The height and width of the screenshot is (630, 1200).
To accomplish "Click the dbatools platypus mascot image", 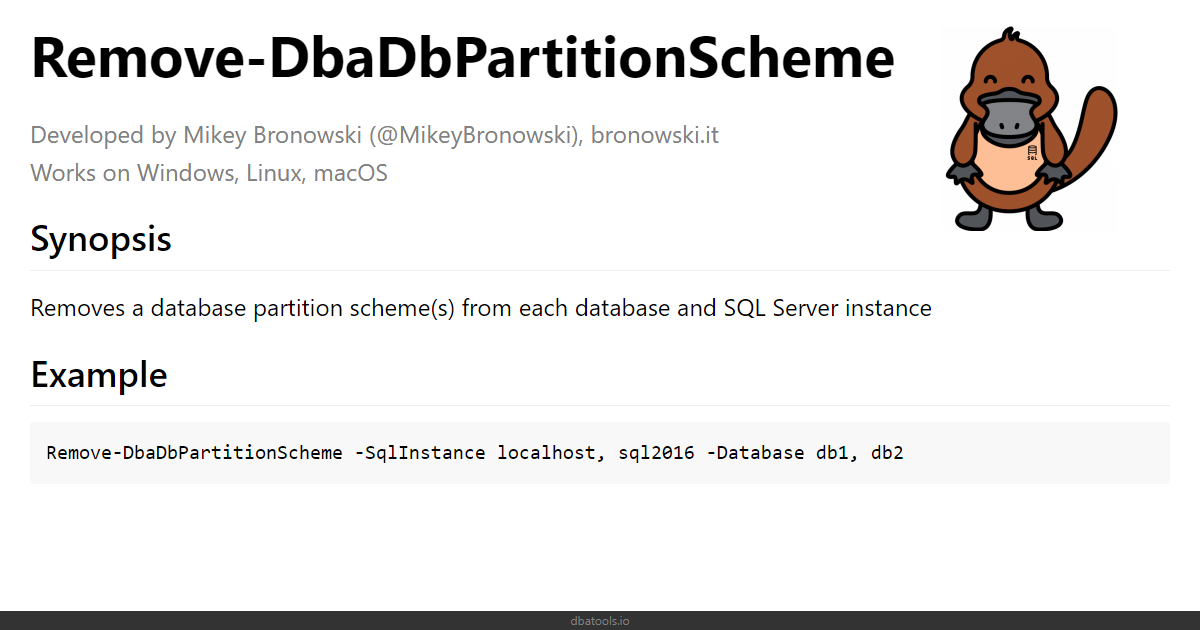I will pos(1031,130).
